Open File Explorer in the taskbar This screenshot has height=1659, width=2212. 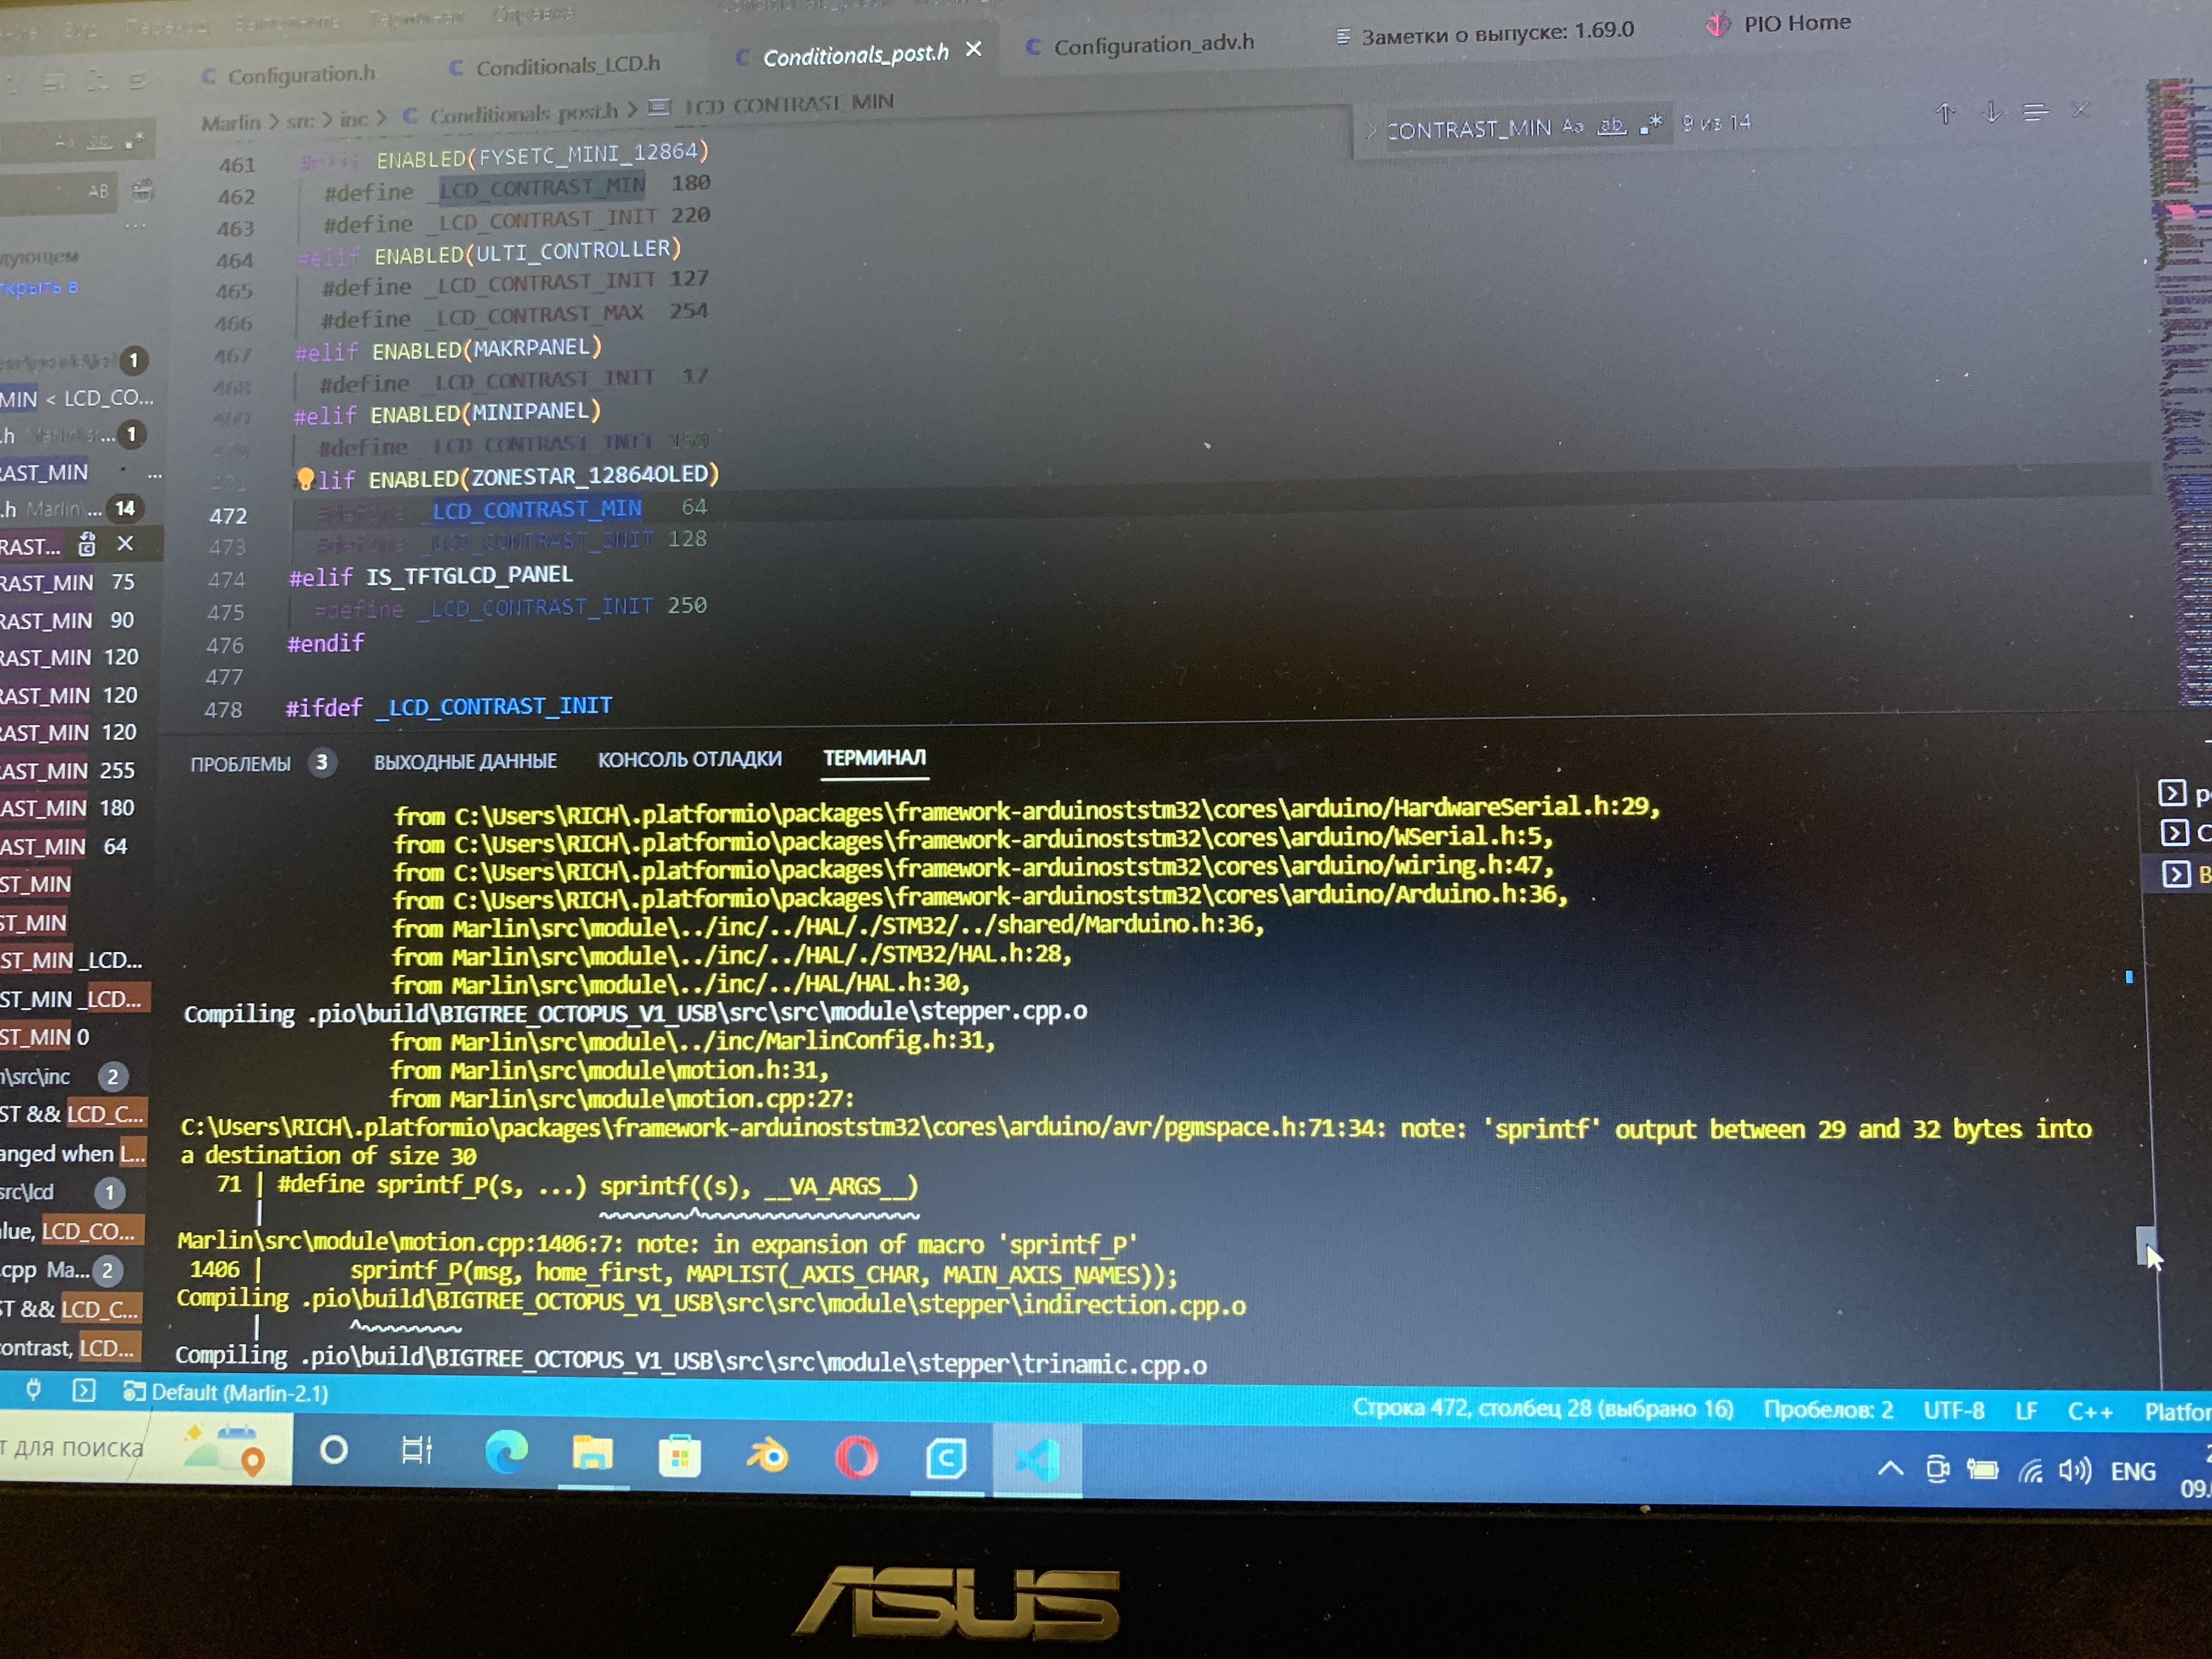coord(592,1453)
